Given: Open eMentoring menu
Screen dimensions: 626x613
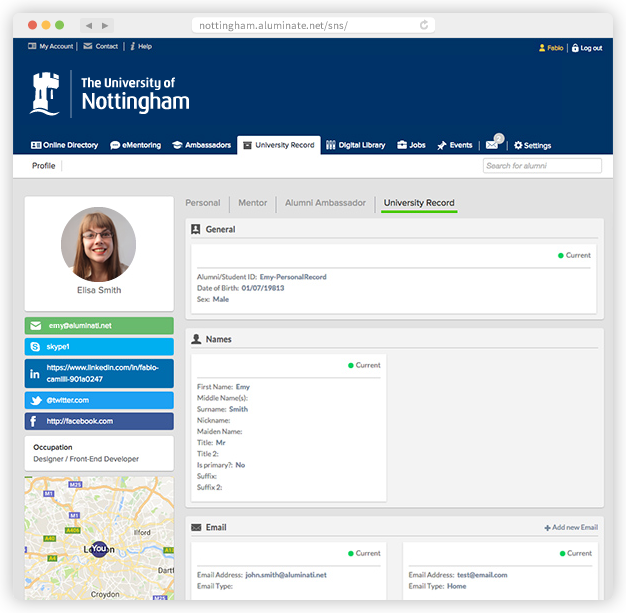Looking at the screenshot, I should pos(135,145).
